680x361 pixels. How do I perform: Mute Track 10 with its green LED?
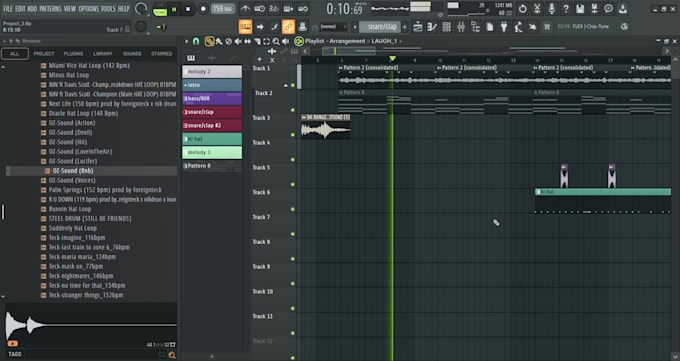click(293, 308)
